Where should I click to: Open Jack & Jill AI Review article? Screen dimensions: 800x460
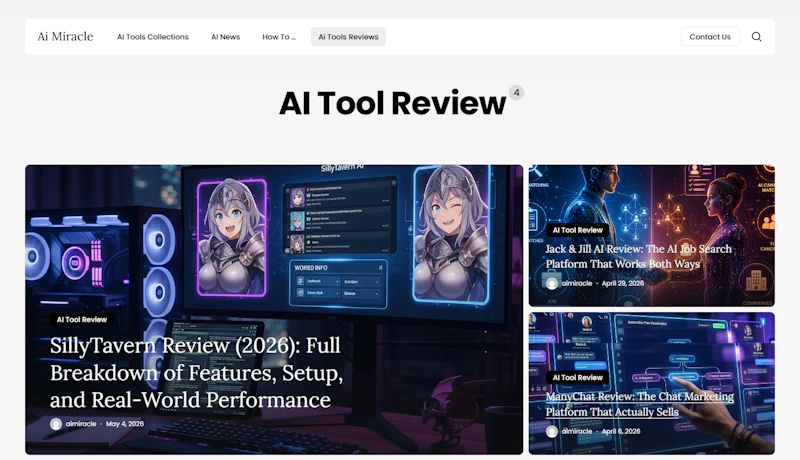(638, 257)
